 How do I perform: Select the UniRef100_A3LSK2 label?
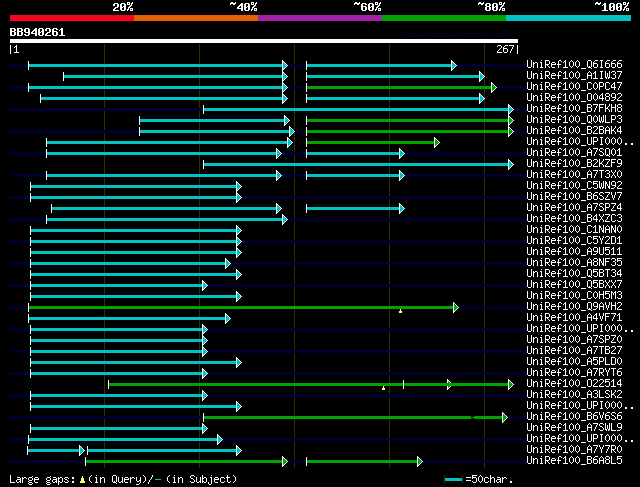574,395
